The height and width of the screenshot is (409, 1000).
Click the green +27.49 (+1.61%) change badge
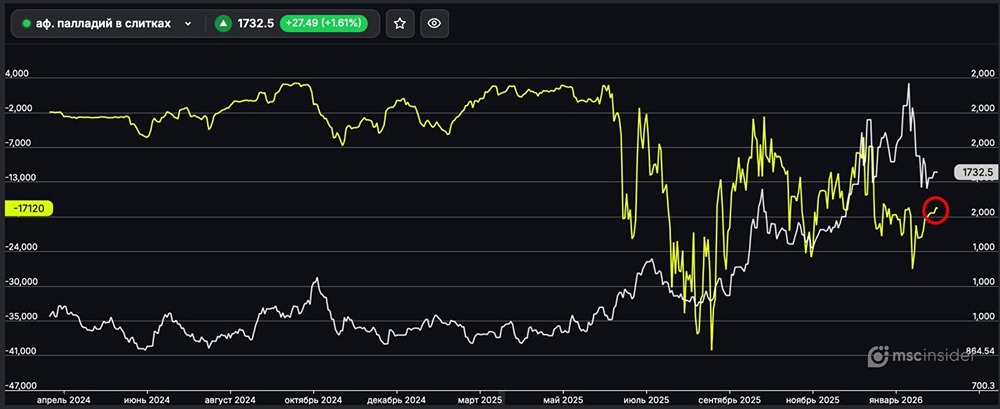pyautogui.click(x=324, y=24)
